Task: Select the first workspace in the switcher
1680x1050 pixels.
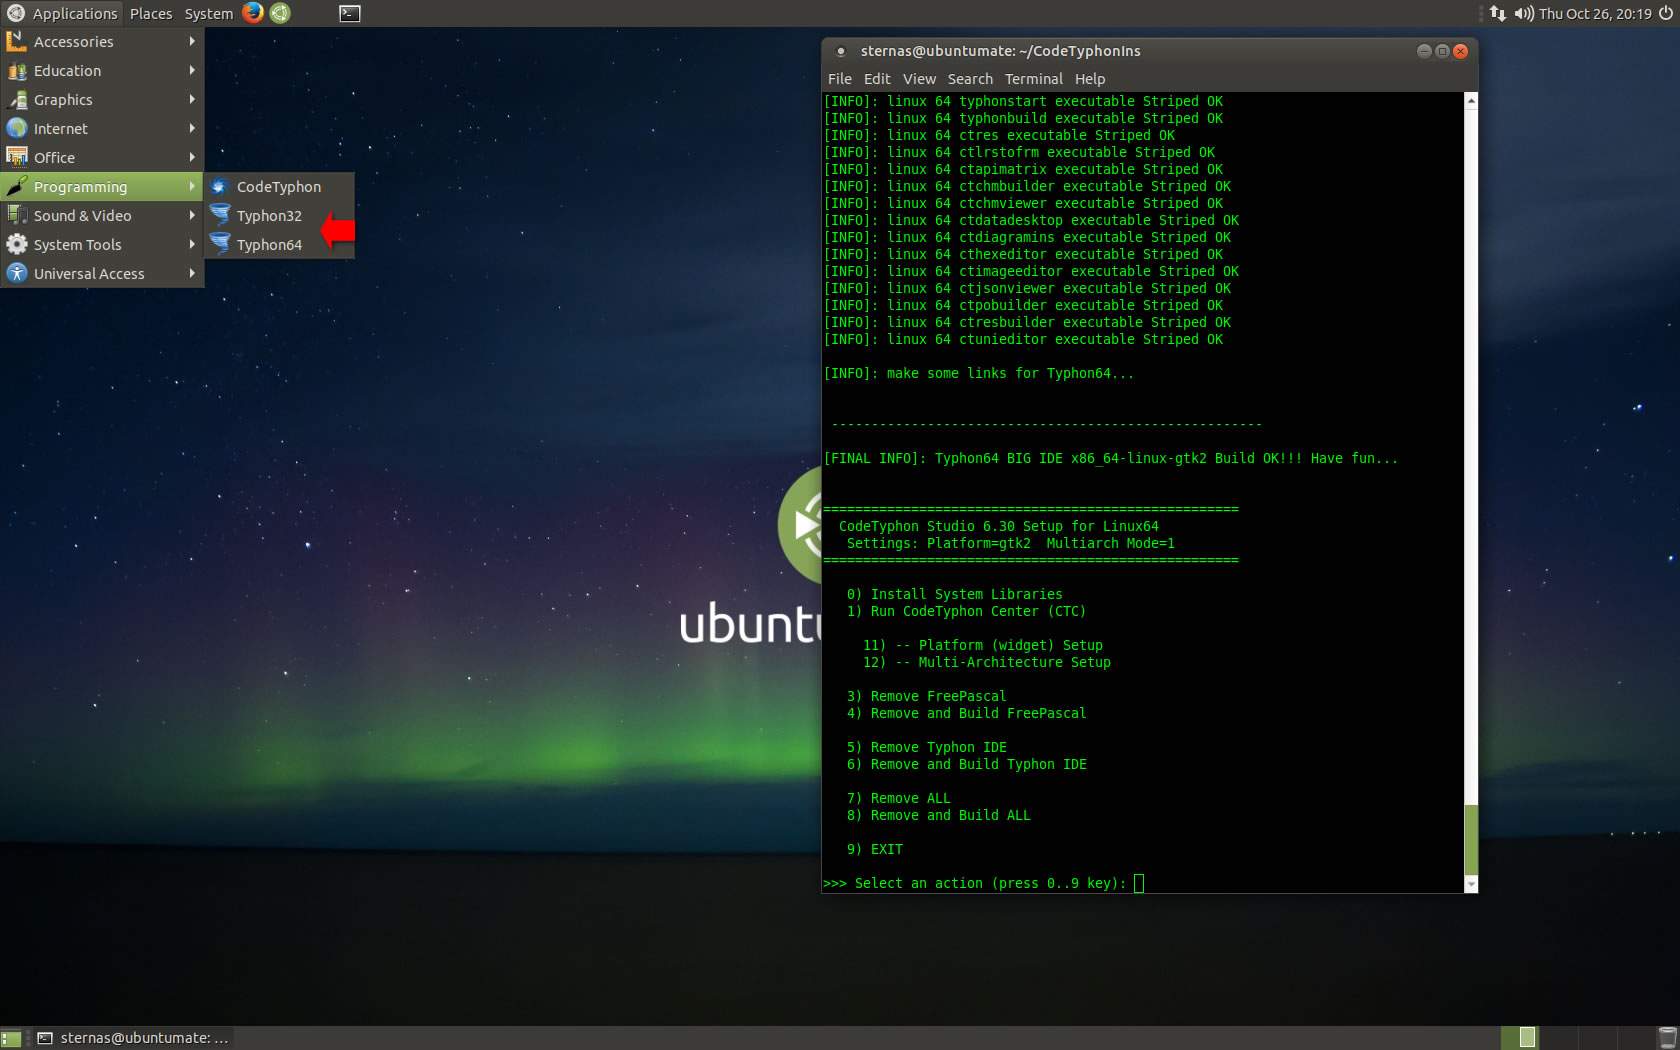Action: point(1520,1038)
